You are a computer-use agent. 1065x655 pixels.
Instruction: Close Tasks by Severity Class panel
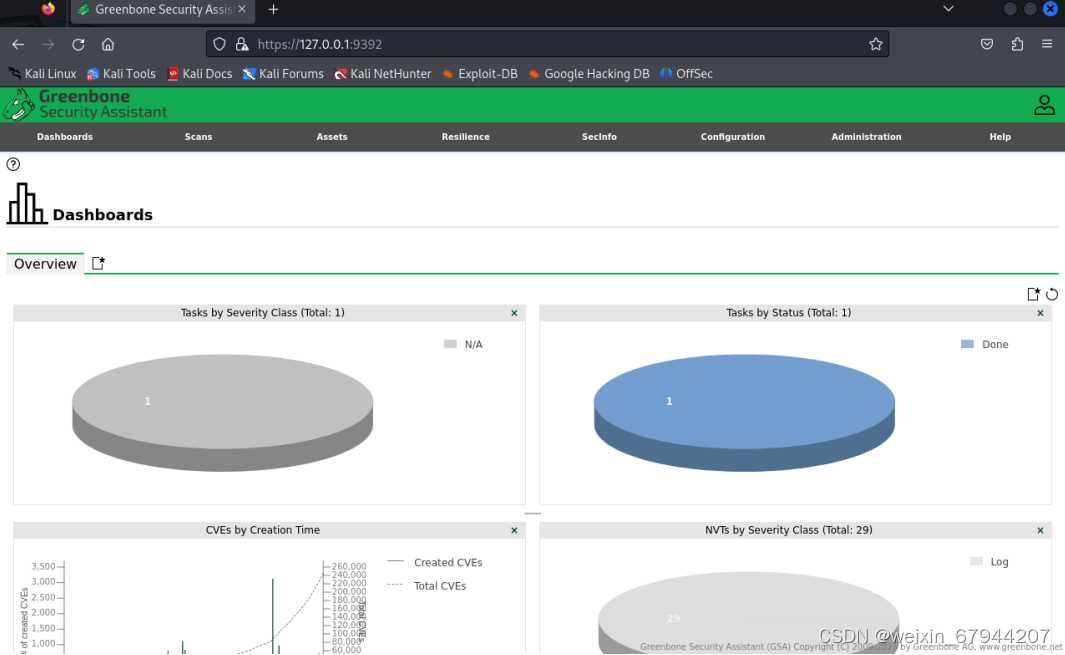(514, 313)
